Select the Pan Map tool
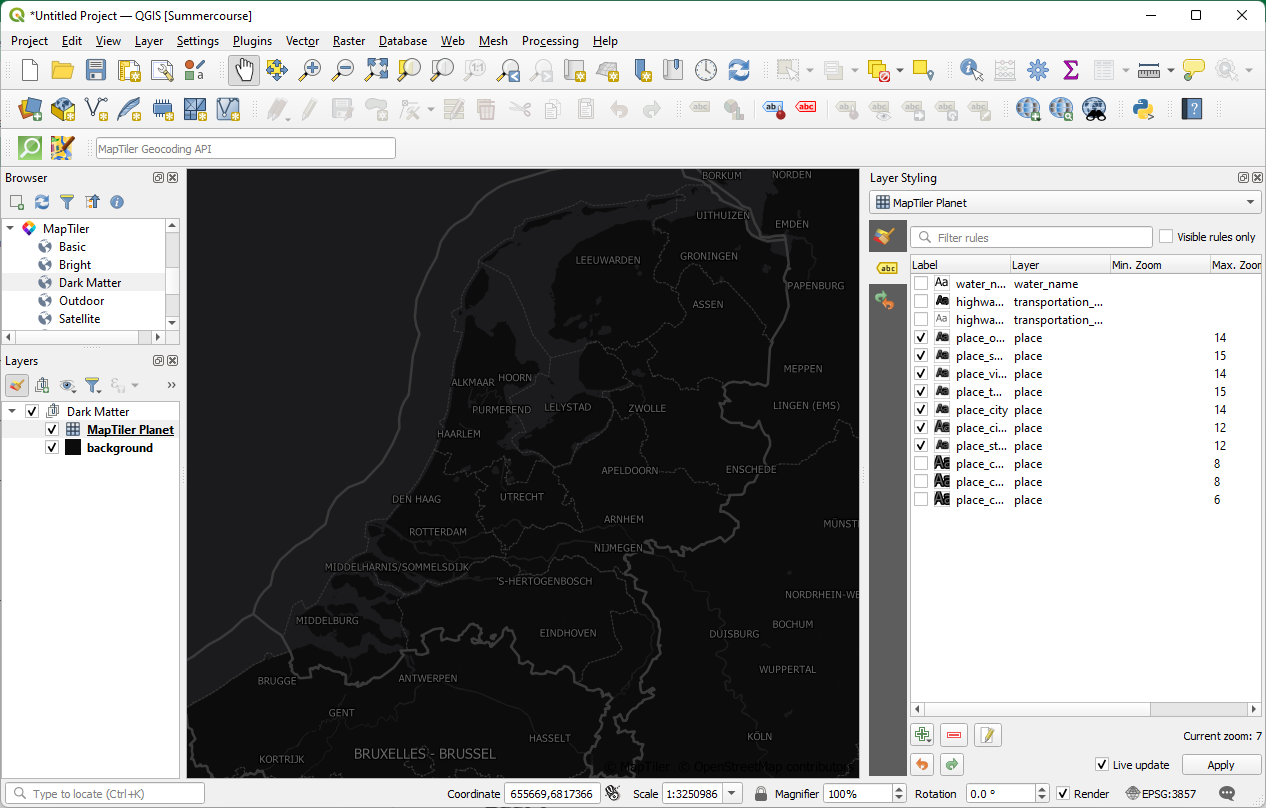 click(x=243, y=70)
